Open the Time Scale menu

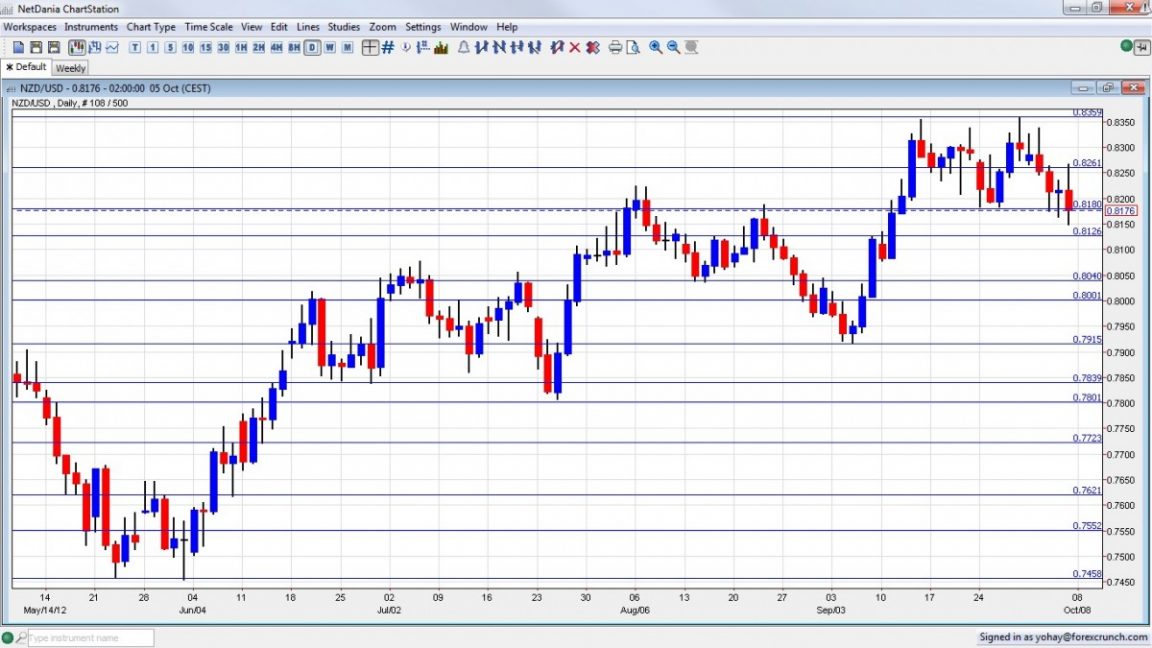[208, 26]
